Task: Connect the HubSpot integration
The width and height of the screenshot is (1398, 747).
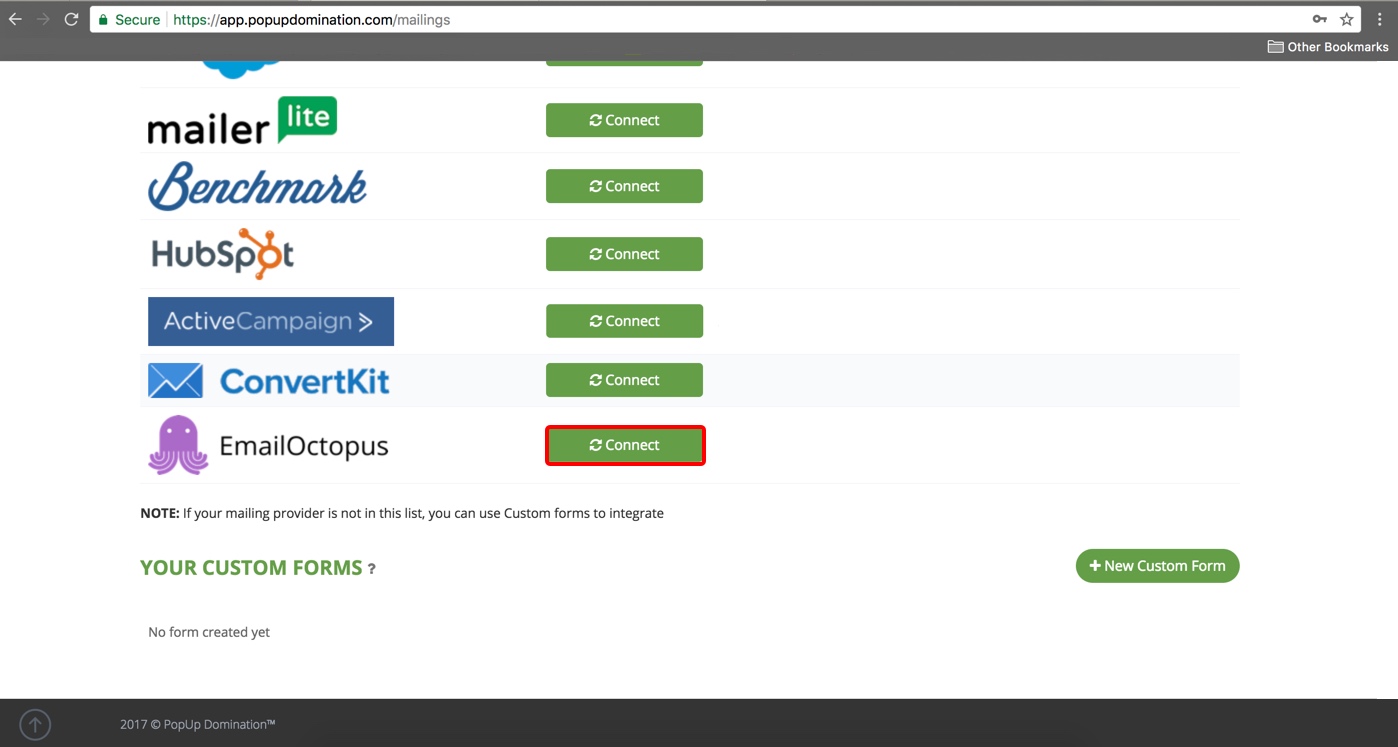Action: [x=624, y=254]
